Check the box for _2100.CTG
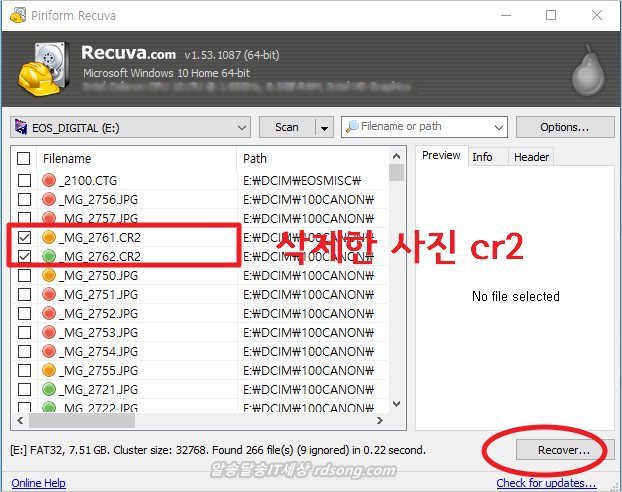622x492 pixels. pos(25,181)
